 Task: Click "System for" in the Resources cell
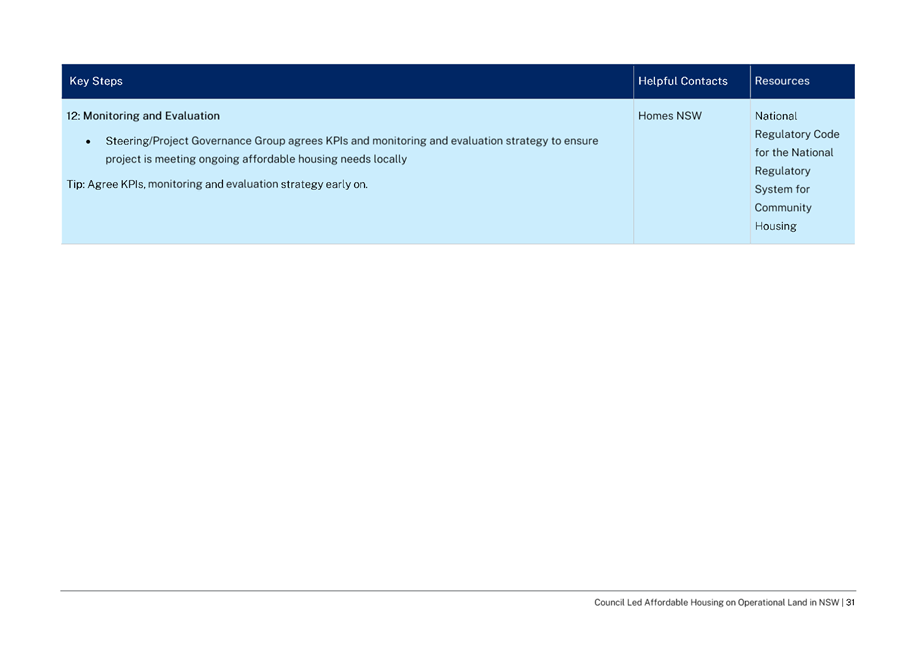pos(782,189)
